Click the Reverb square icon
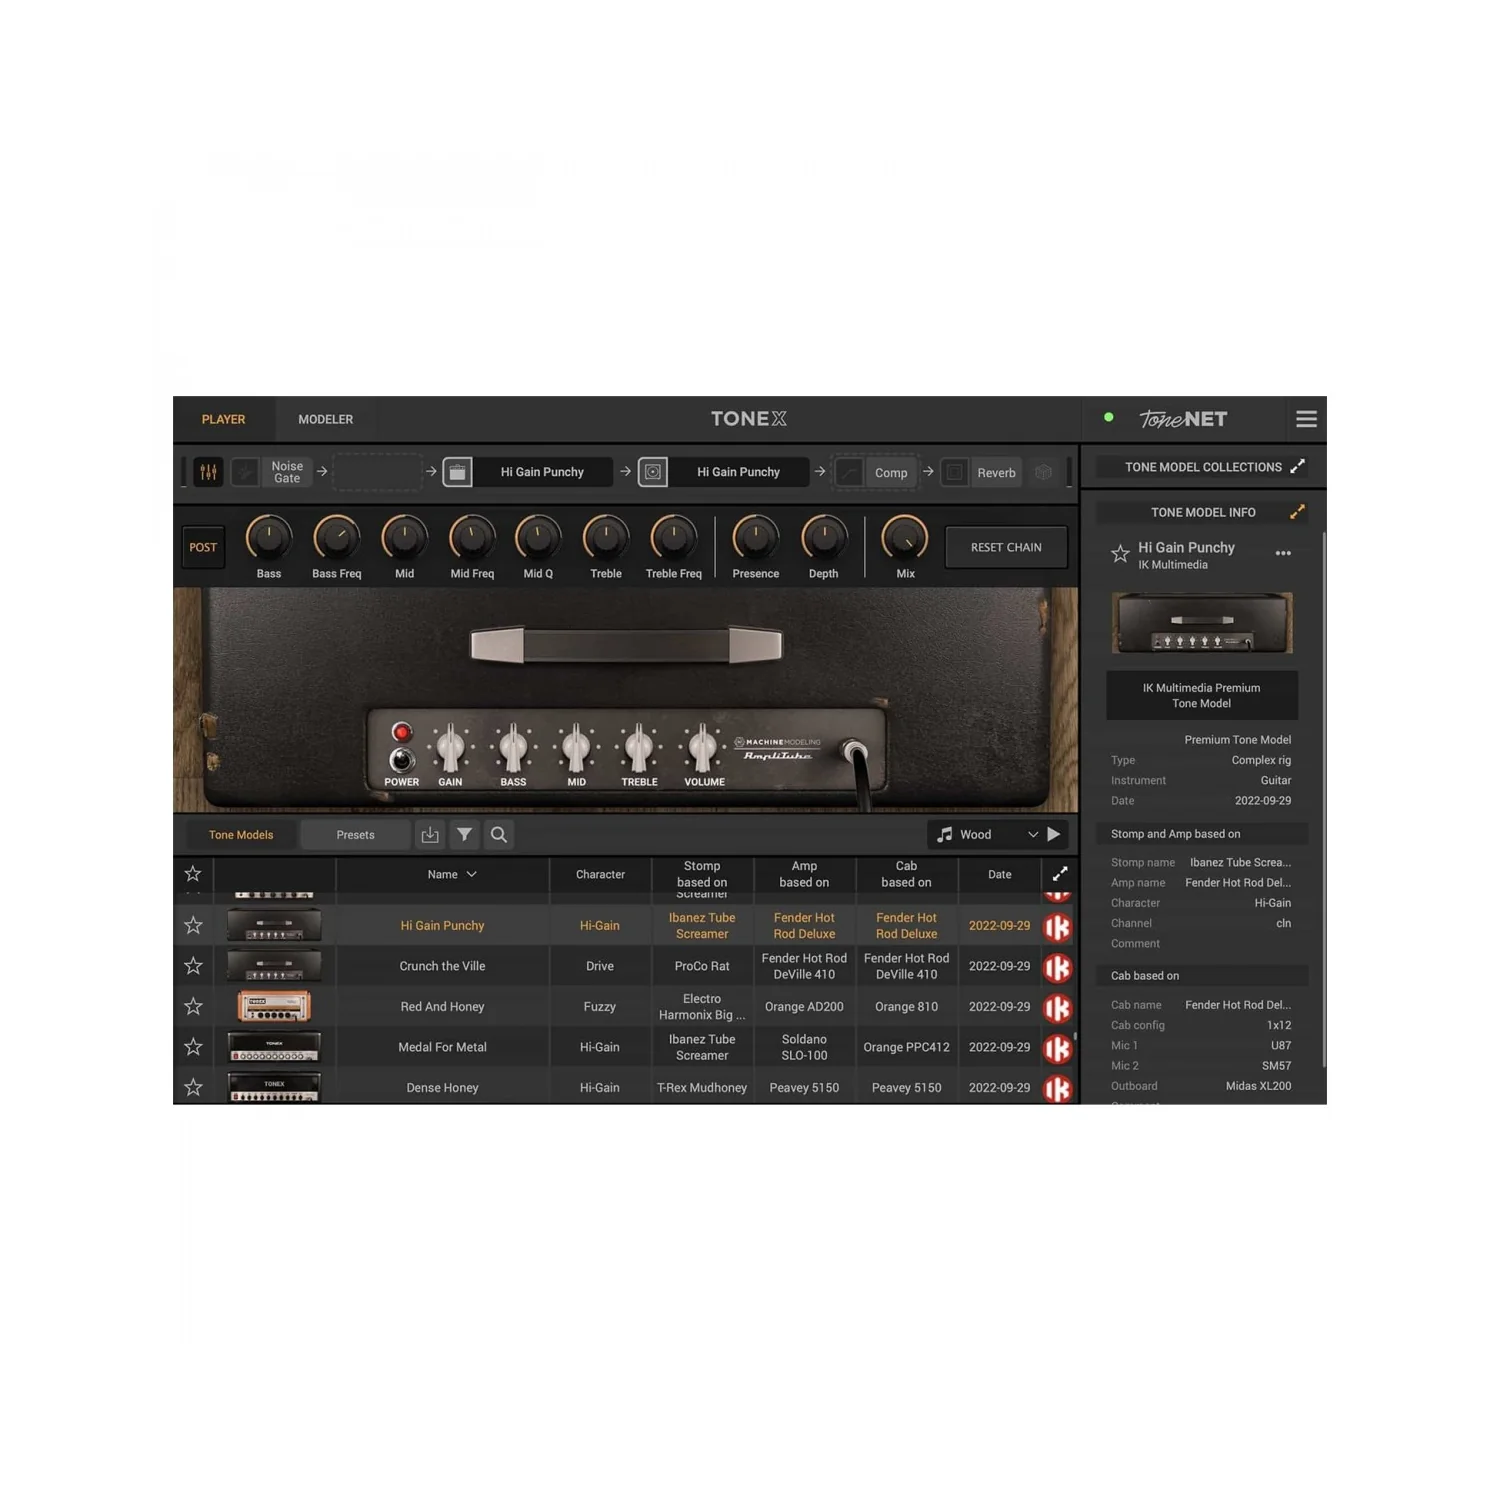This screenshot has width=1500, height=1500. (x=955, y=472)
